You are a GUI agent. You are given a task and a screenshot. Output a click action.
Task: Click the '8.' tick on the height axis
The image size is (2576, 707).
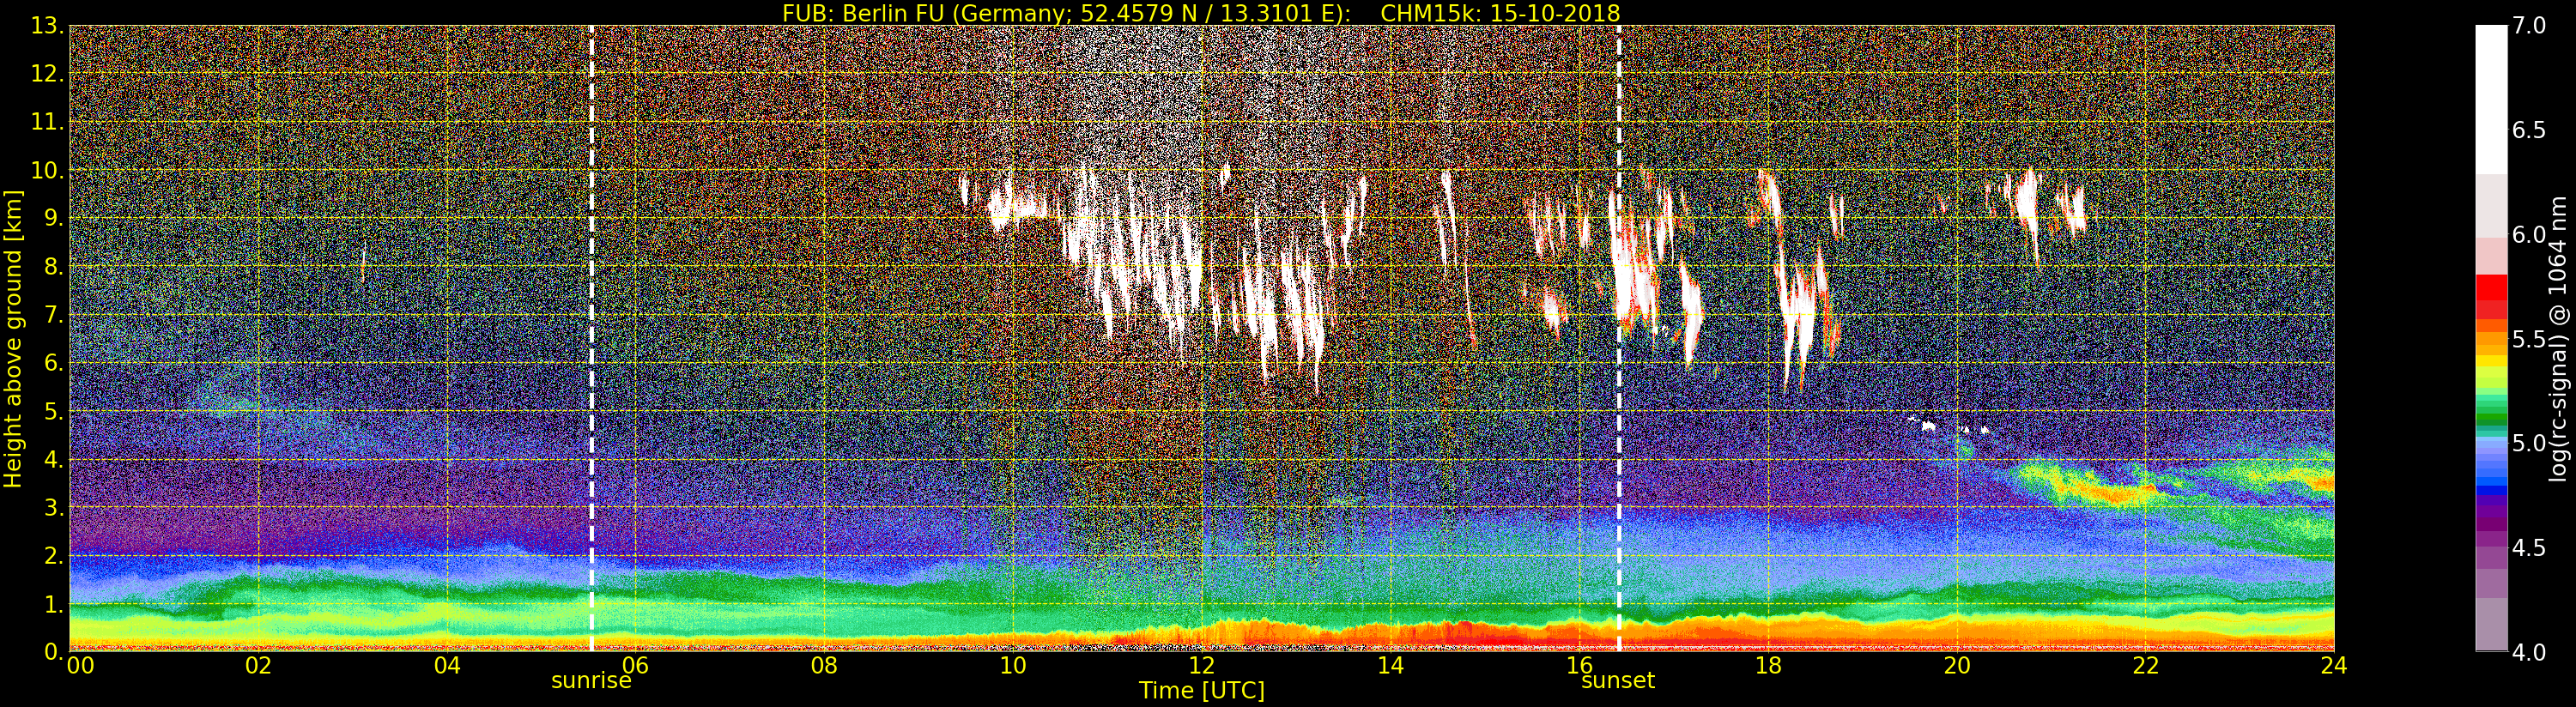[54, 267]
